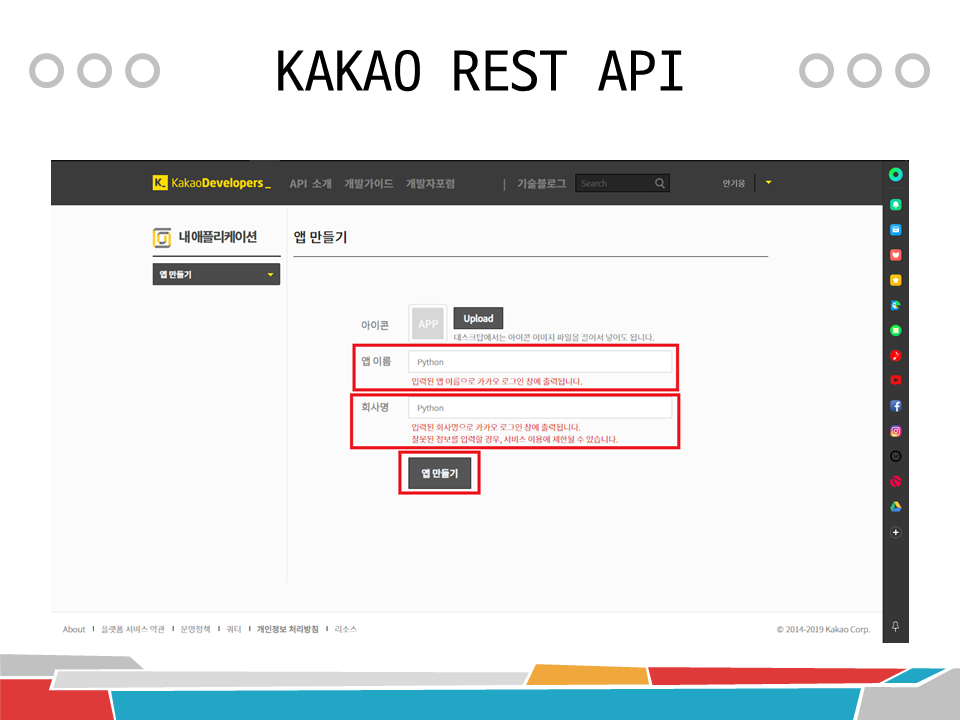
Task: Open the Google Drive sidebar icon
Action: coord(896,506)
